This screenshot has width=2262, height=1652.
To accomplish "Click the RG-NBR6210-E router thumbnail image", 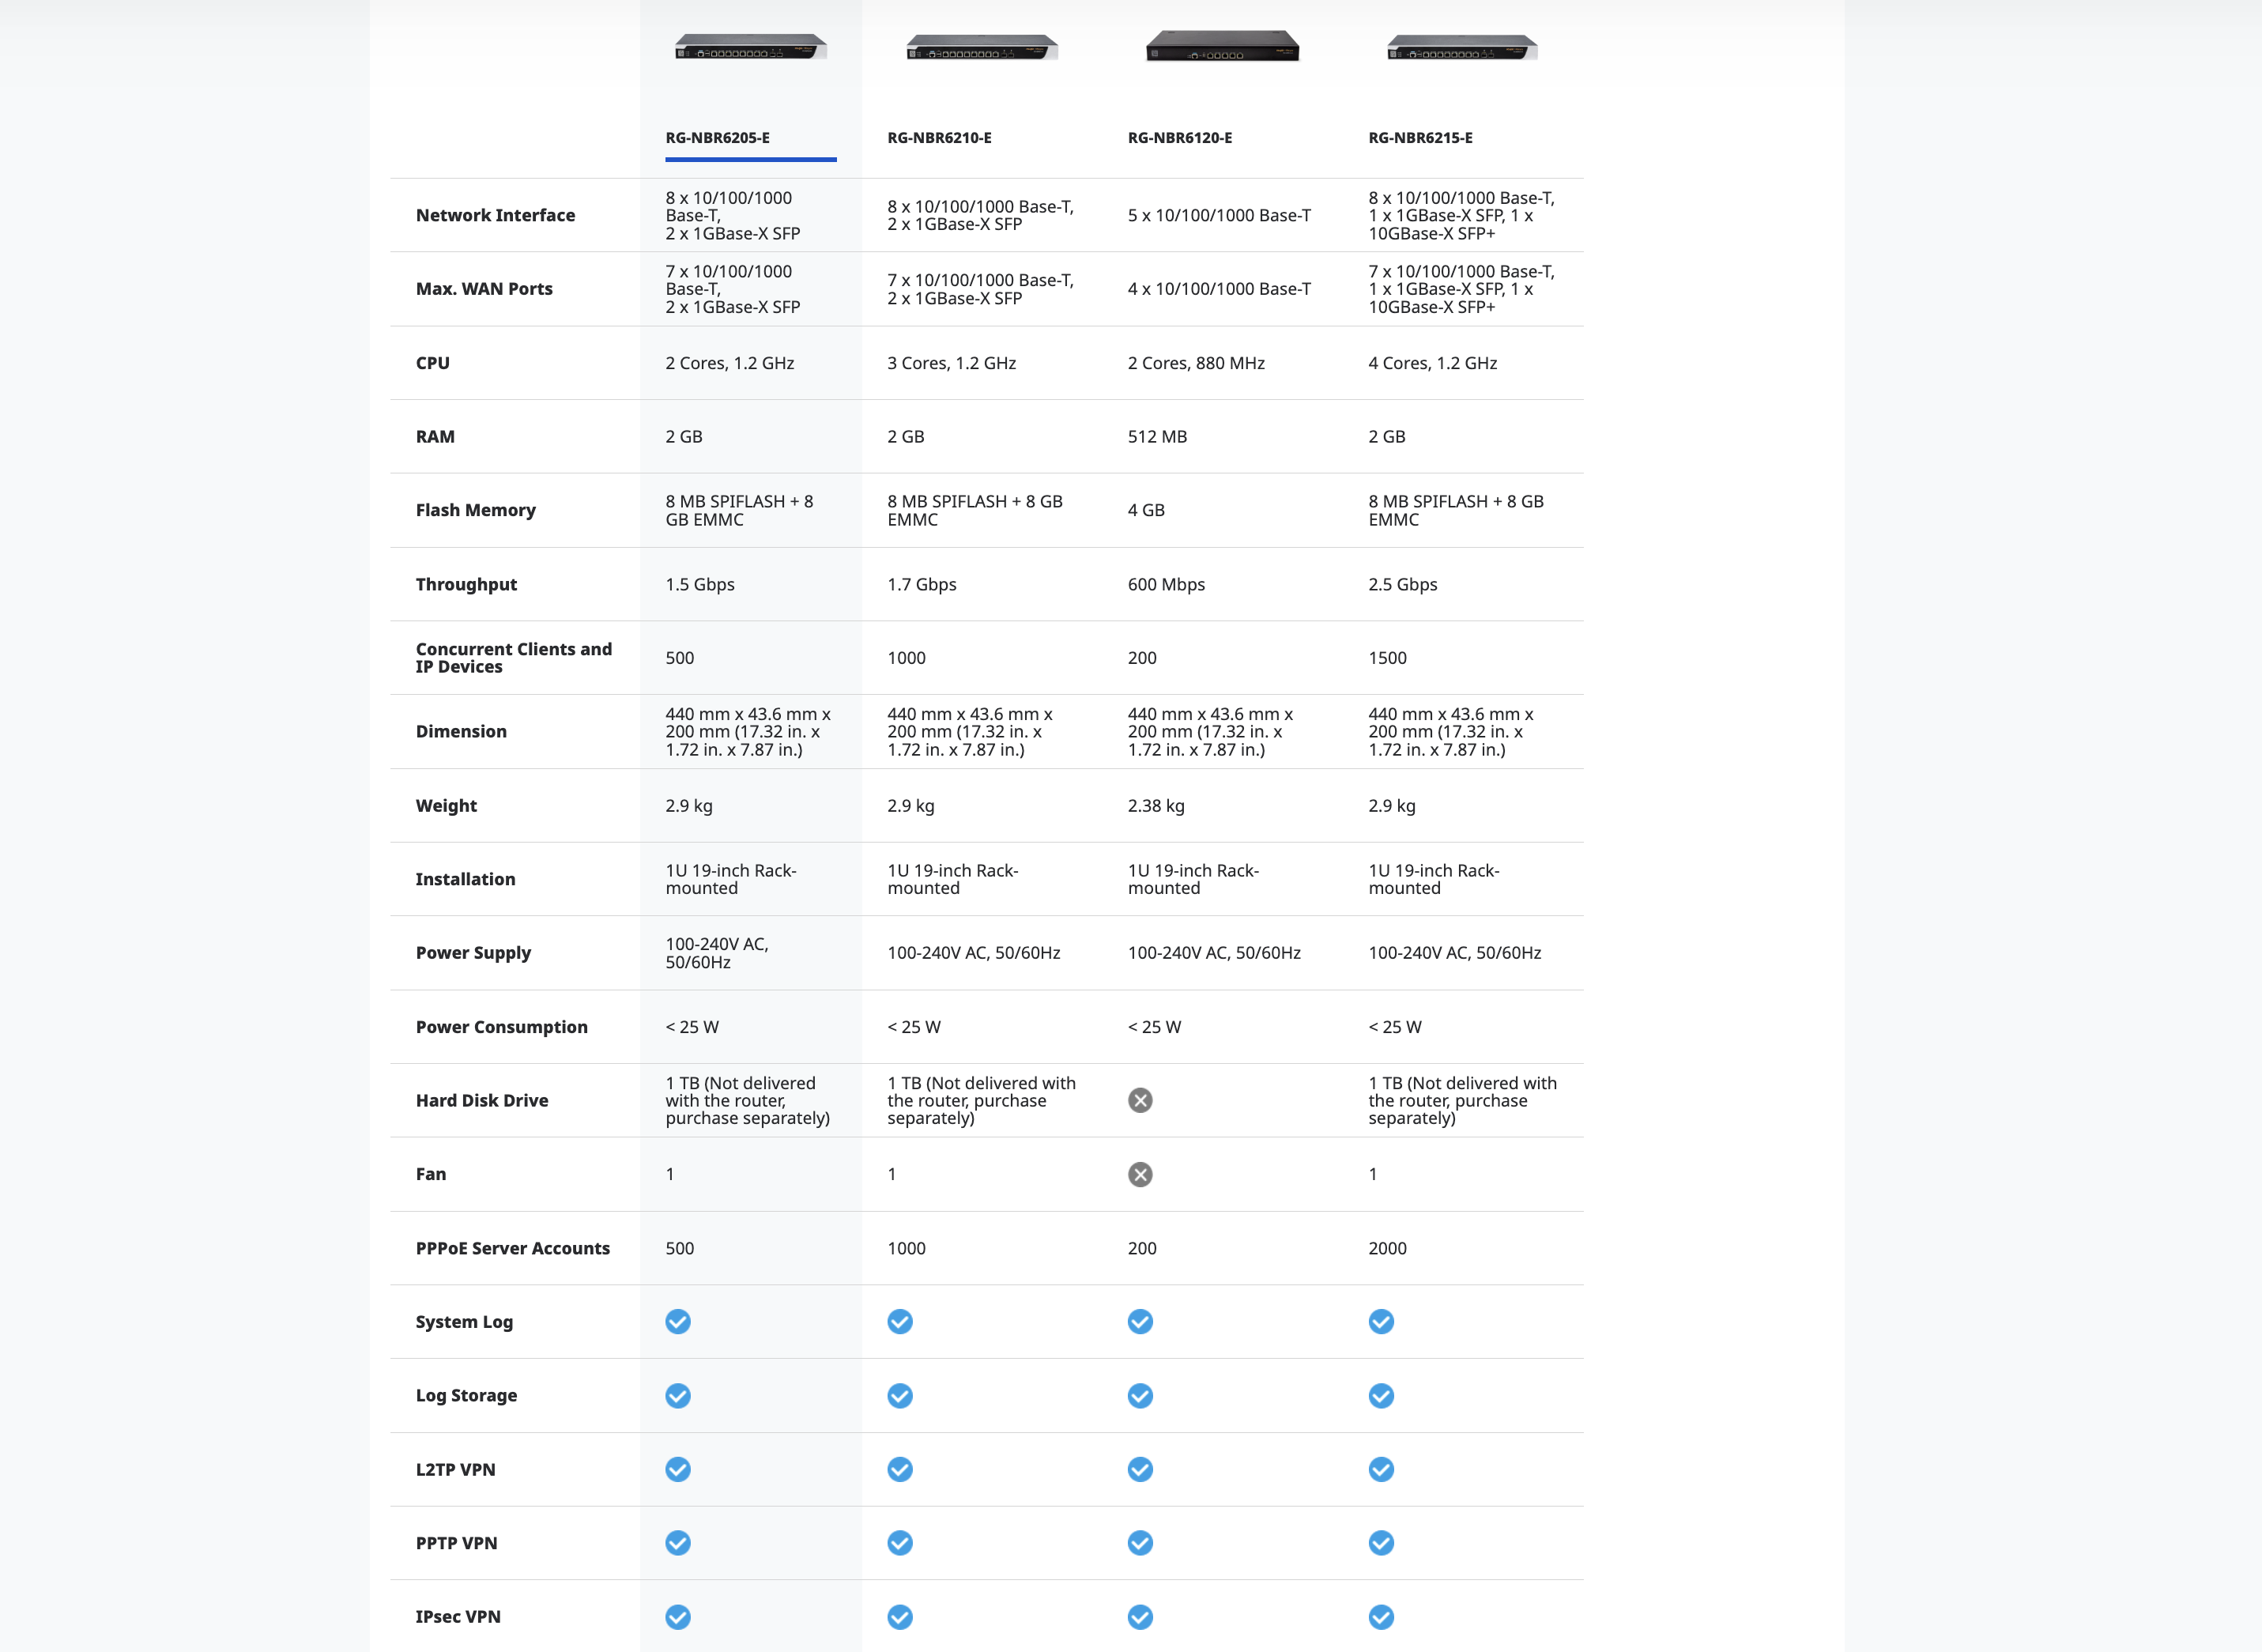I will [x=981, y=47].
